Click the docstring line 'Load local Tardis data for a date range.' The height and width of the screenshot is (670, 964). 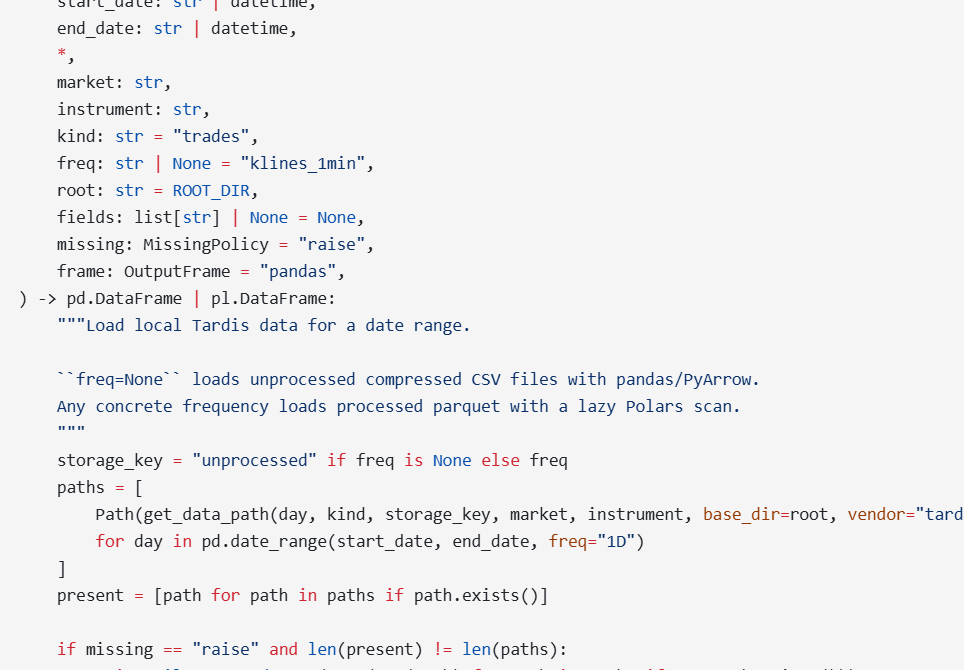[278, 326]
